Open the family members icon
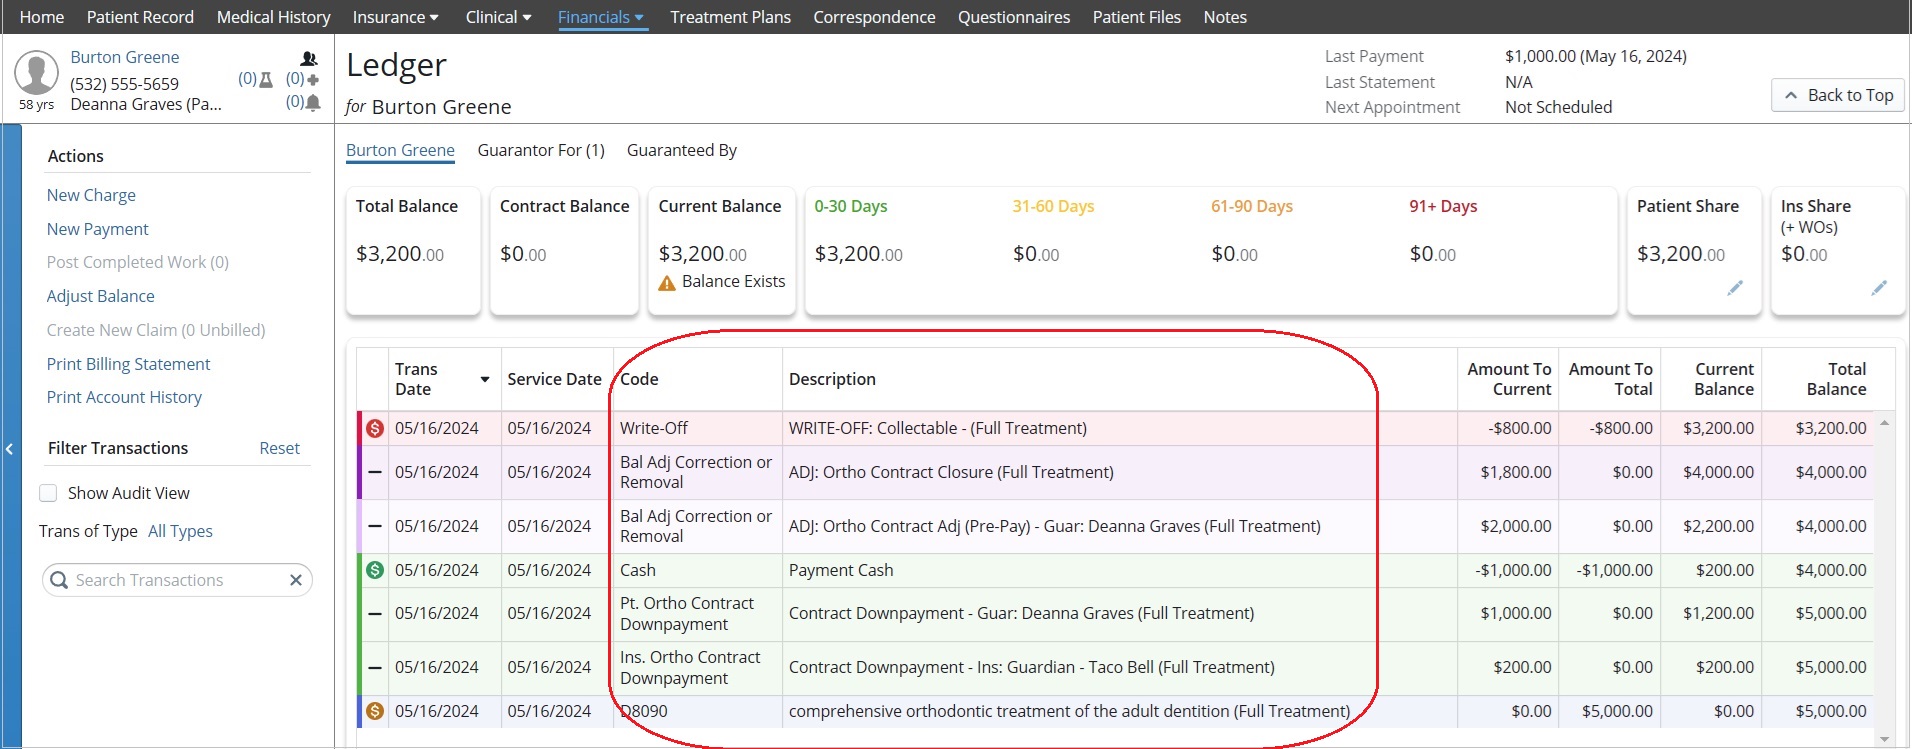This screenshot has height=749, width=1912. tap(309, 59)
